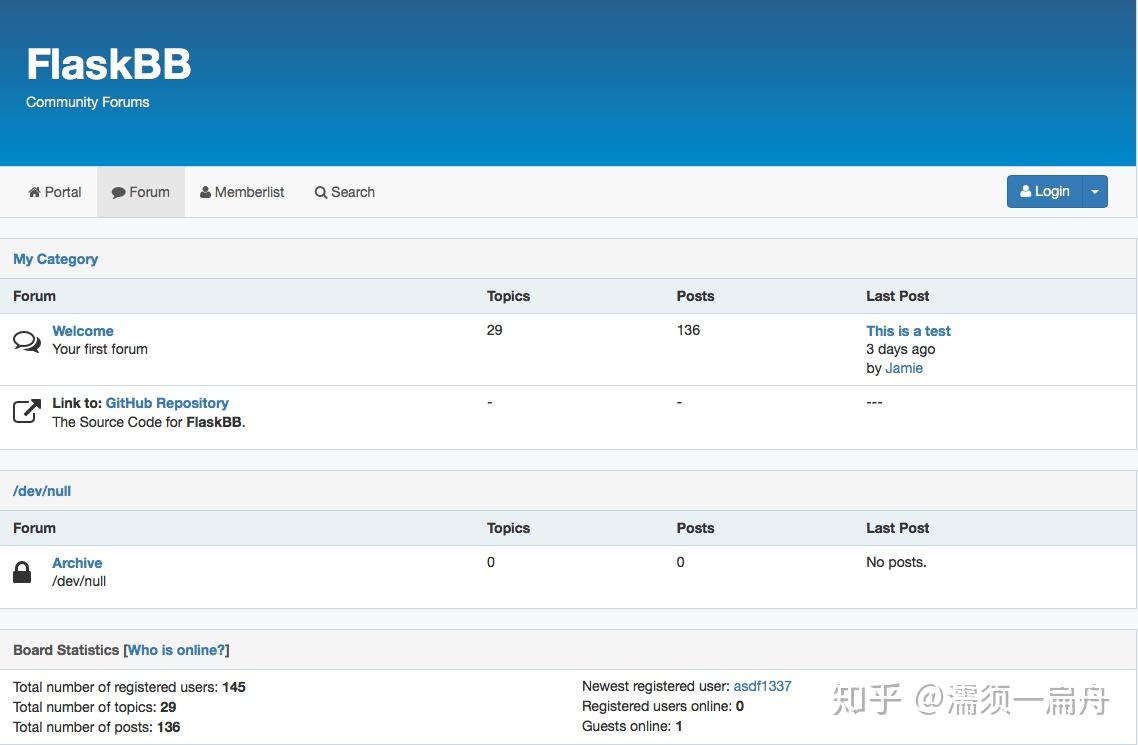
Task: Expand the My Category section header
Action: [55, 259]
